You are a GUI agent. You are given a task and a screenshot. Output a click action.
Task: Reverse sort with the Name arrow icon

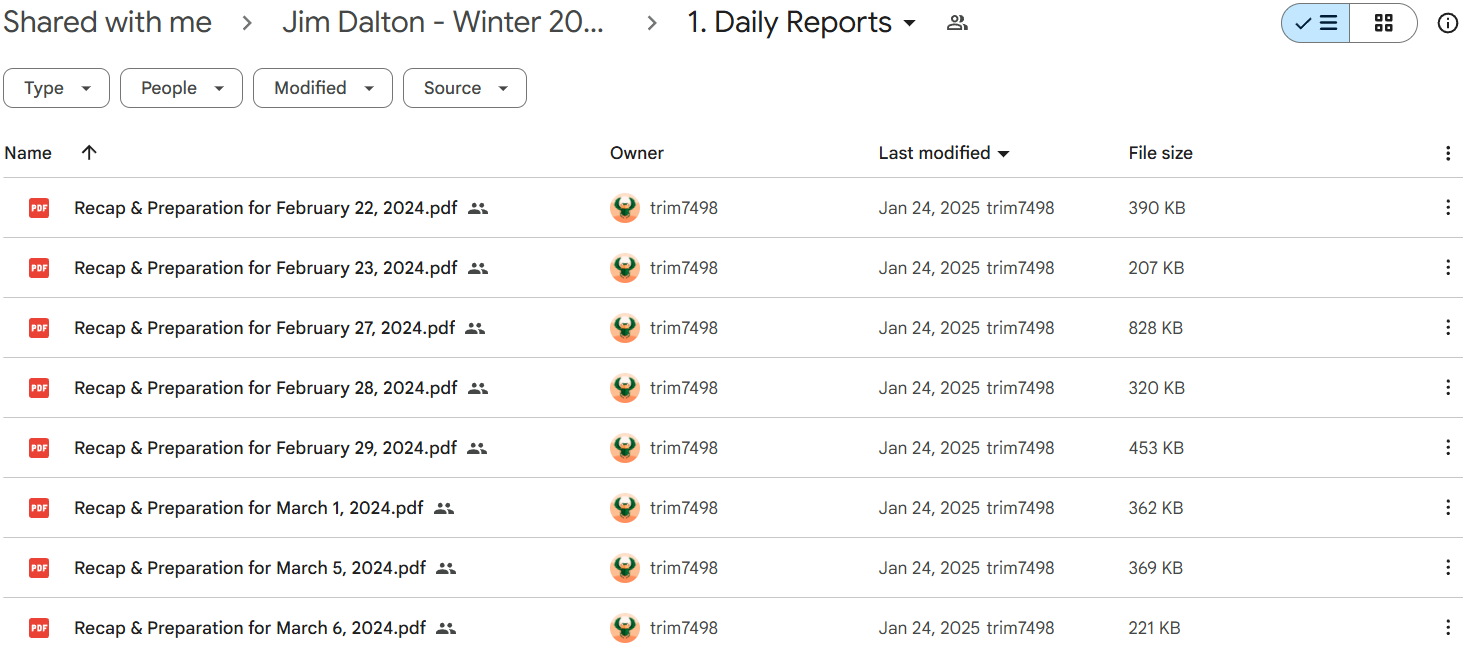coord(89,153)
